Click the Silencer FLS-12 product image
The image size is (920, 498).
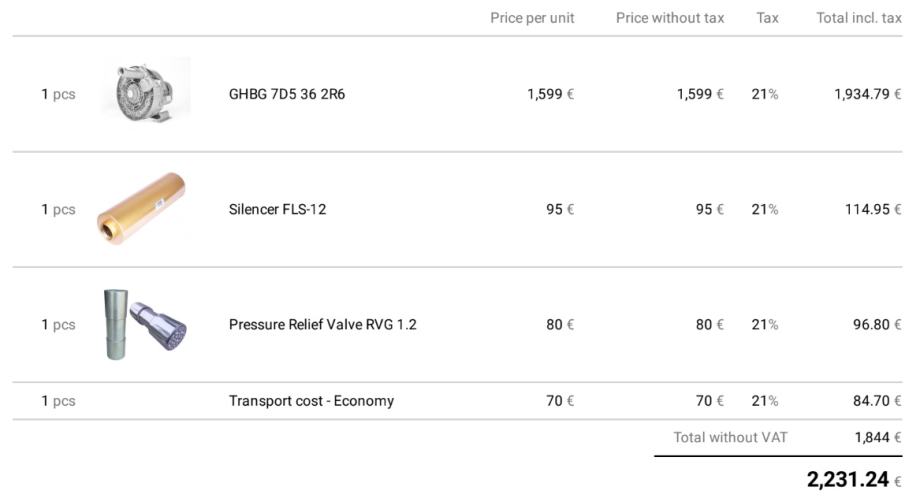pos(142,210)
